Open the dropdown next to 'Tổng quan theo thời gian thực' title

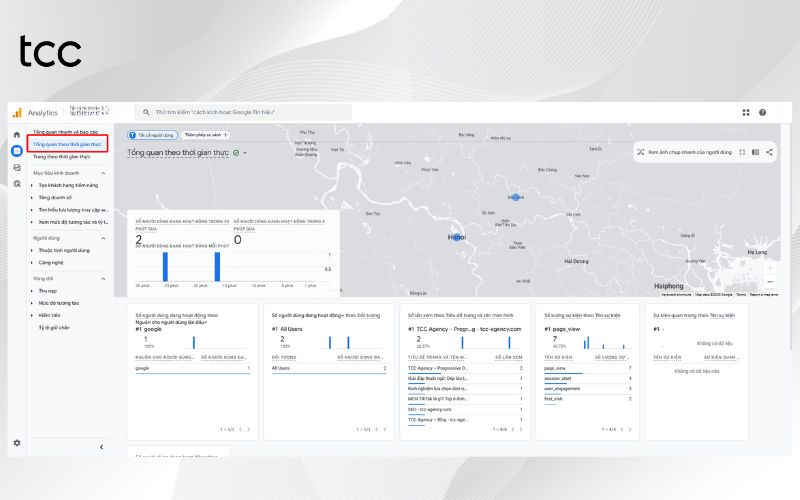pos(245,153)
